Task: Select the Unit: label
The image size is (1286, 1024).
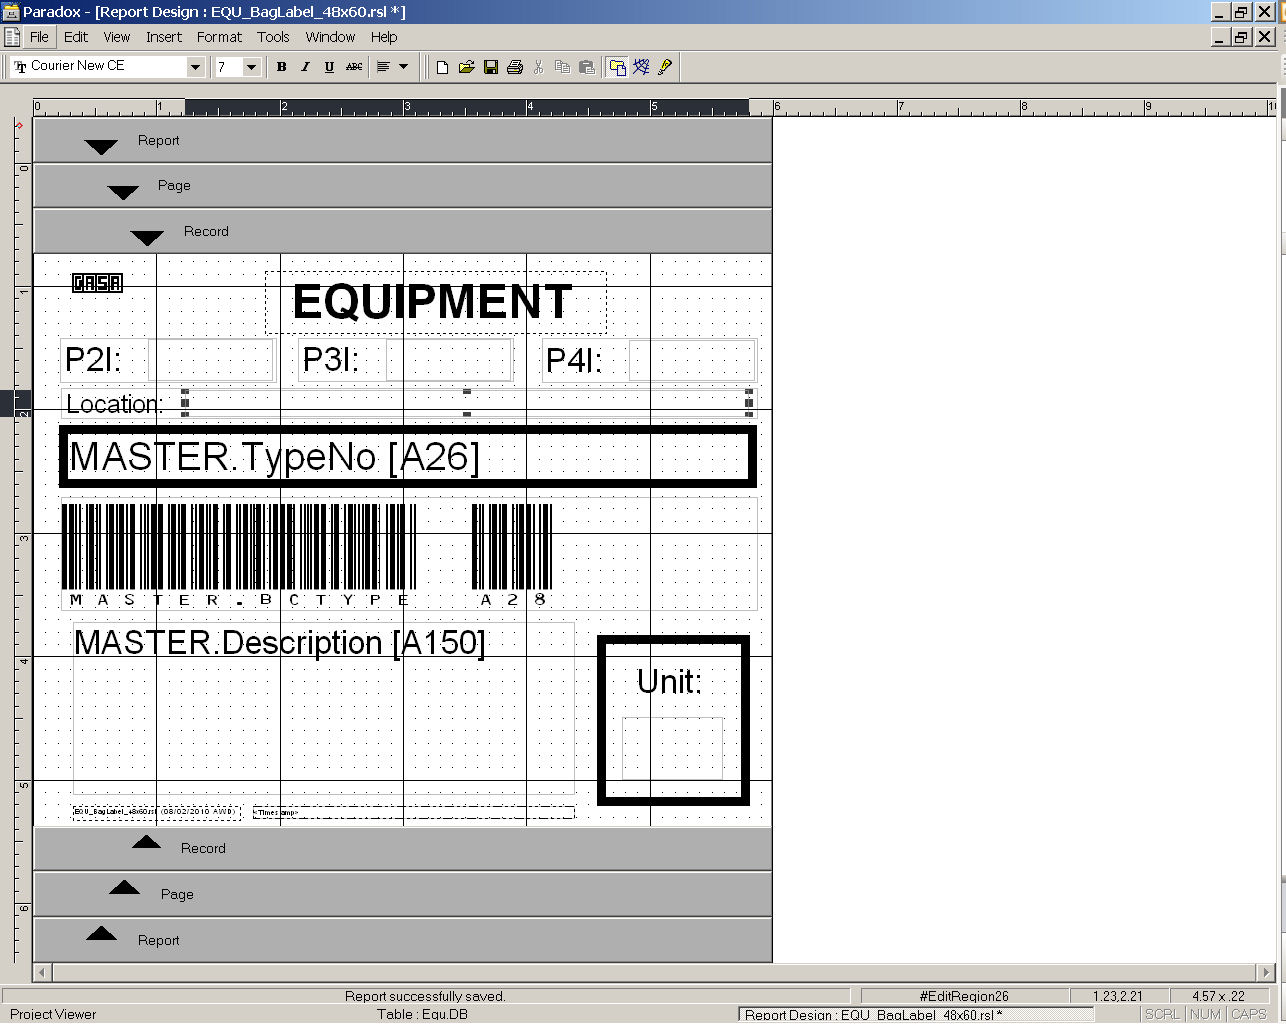Action: 669,682
